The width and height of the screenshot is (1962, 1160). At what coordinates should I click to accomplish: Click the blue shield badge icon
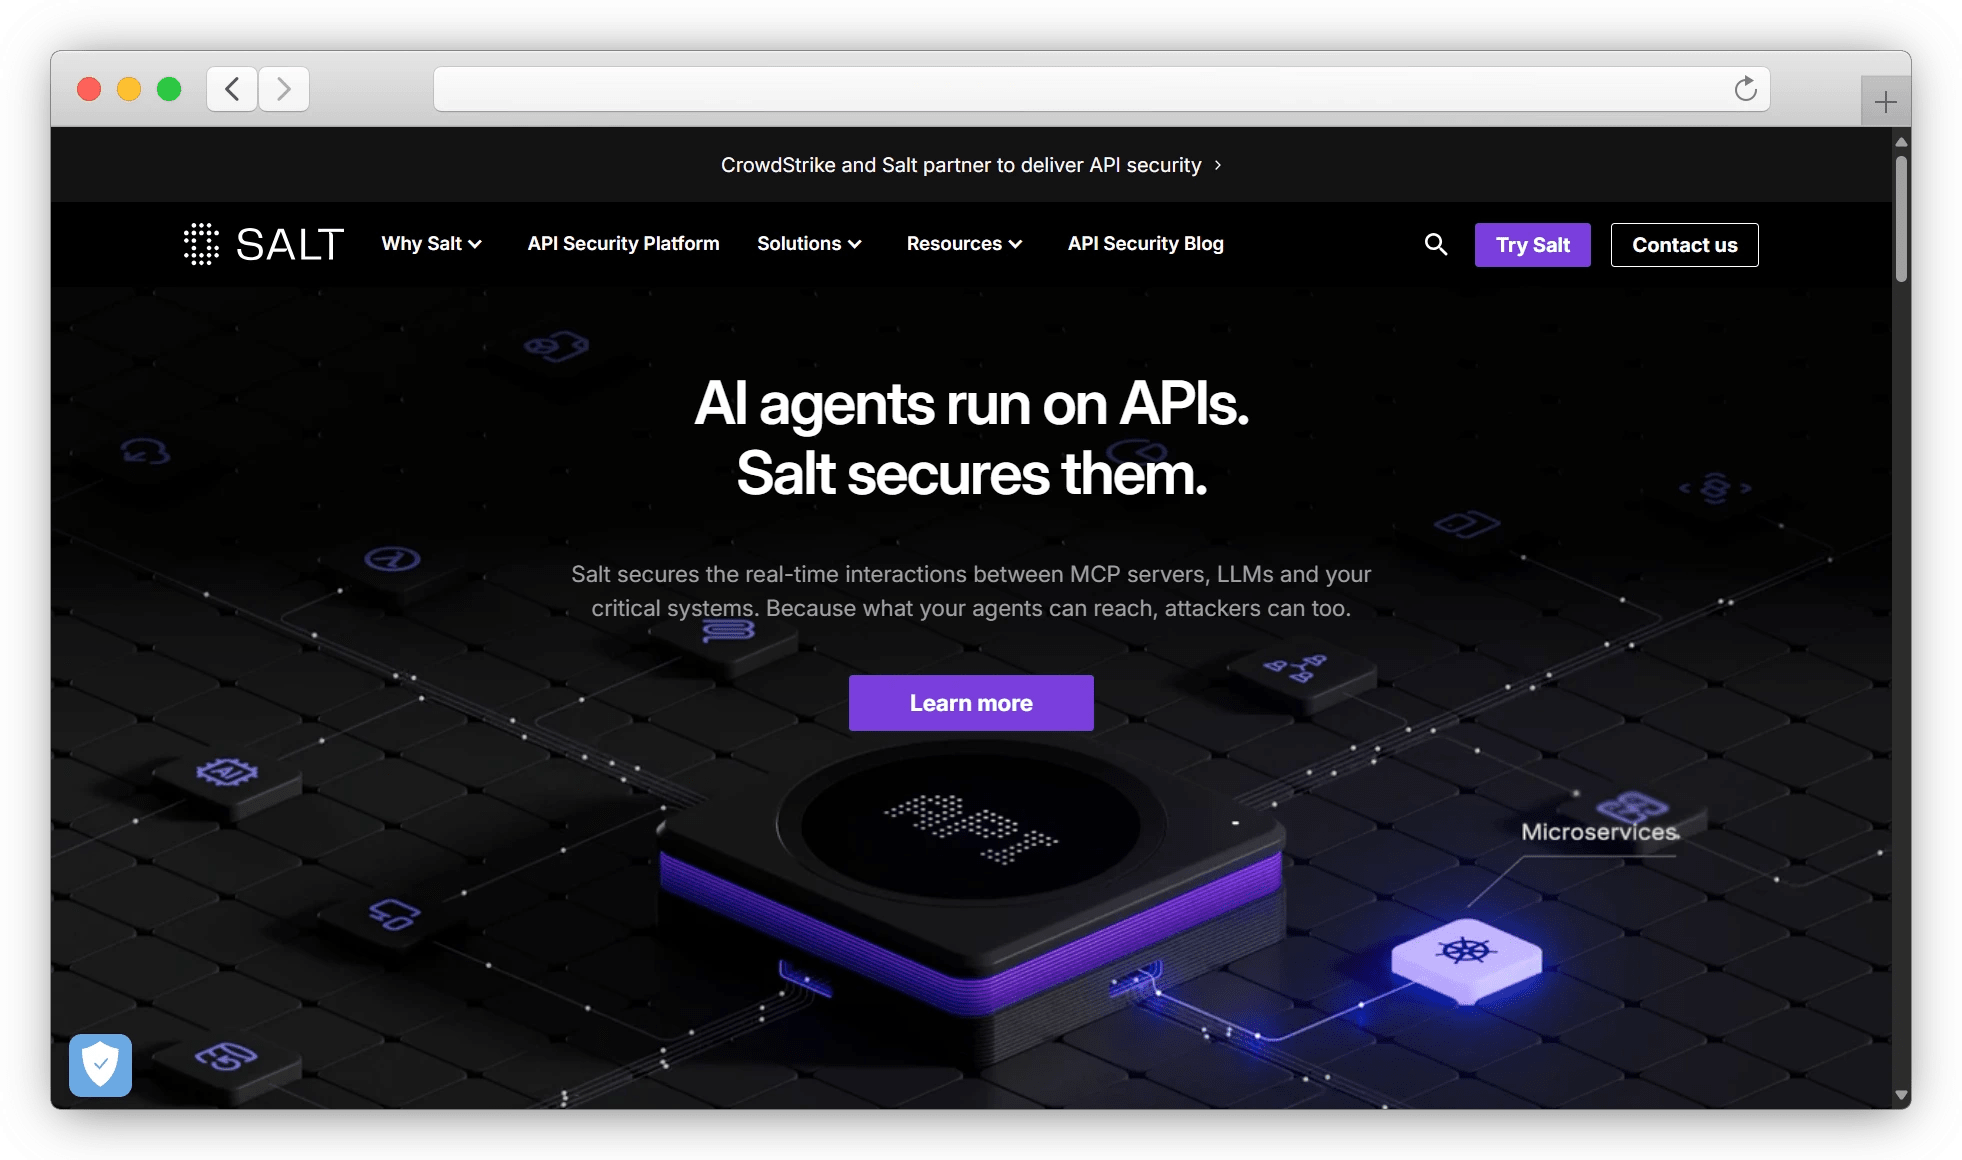tap(100, 1065)
